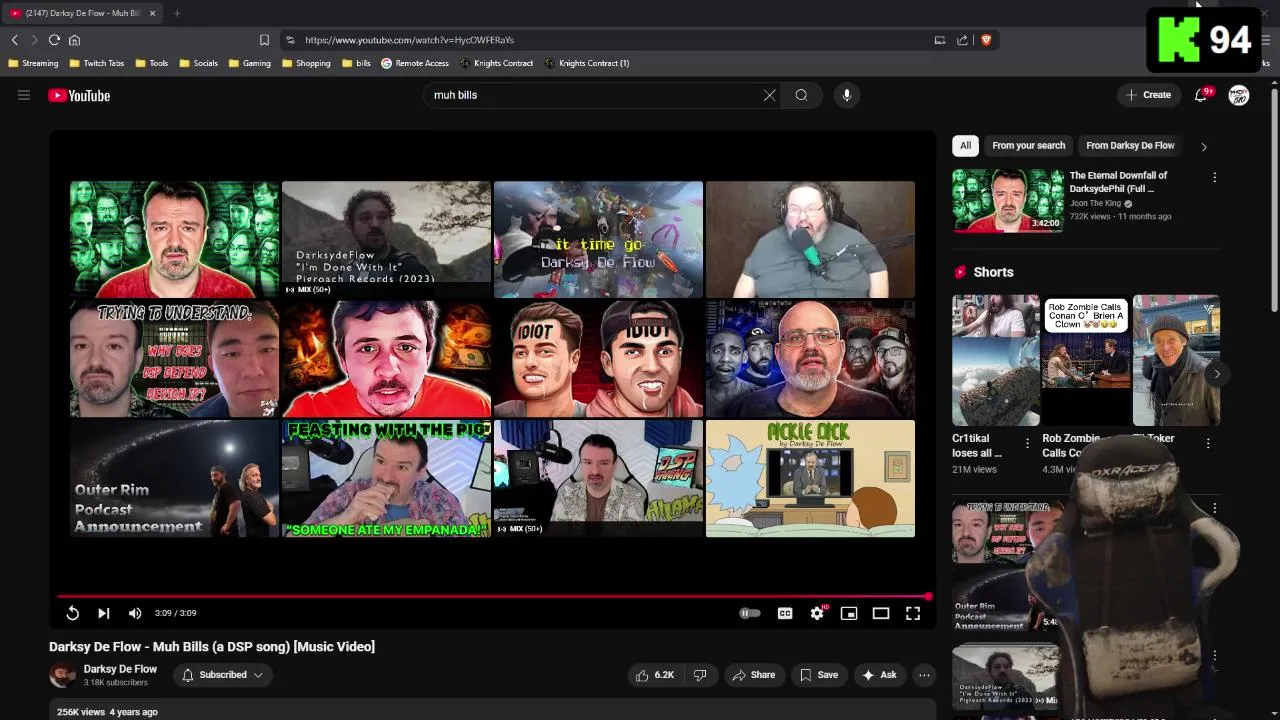Viewport: 1280px width, 720px height.
Task: Mute the player volume
Action: 135,613
